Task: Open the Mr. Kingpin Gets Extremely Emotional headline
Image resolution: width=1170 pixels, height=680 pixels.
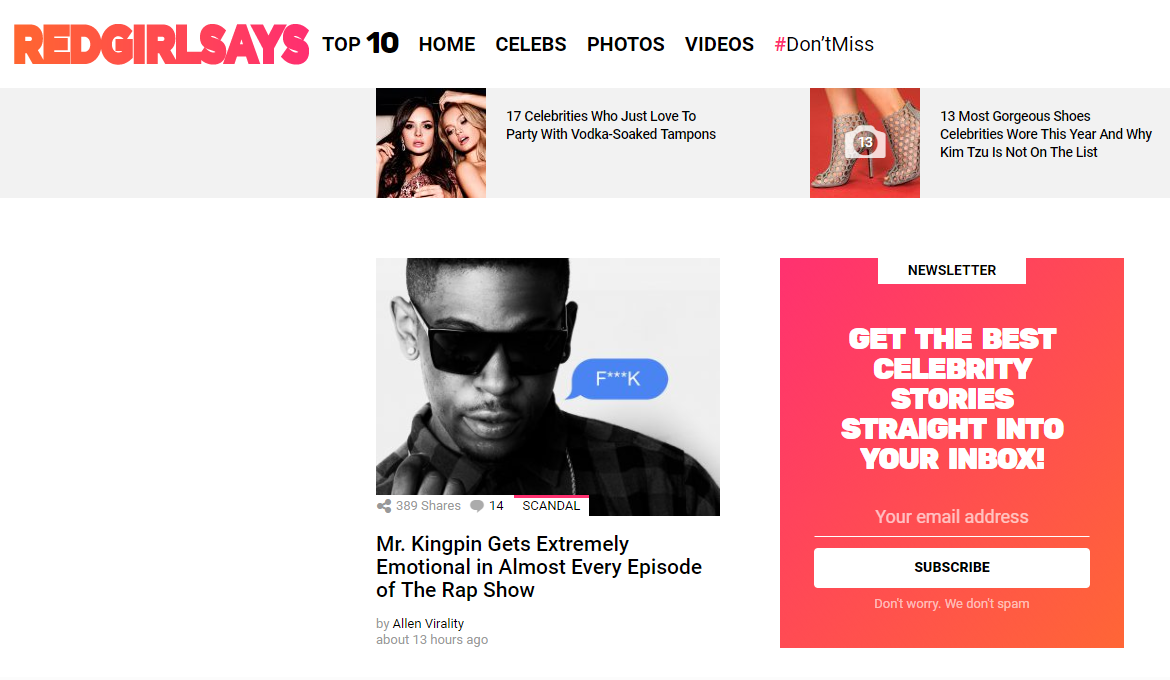Action: pos(539,567)
